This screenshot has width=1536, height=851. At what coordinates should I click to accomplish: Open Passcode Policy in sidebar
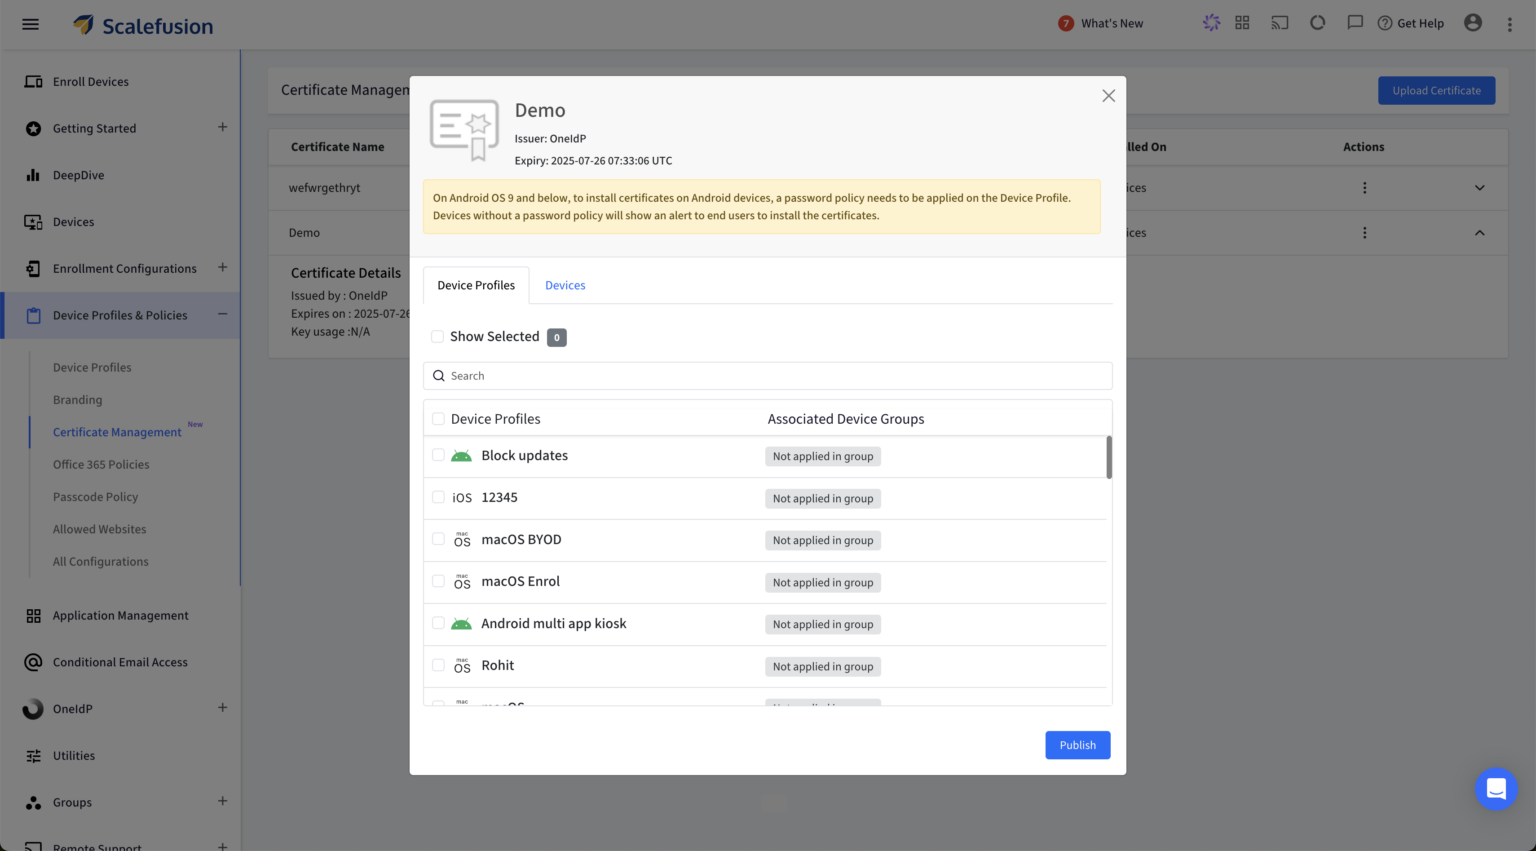(95, 497)
